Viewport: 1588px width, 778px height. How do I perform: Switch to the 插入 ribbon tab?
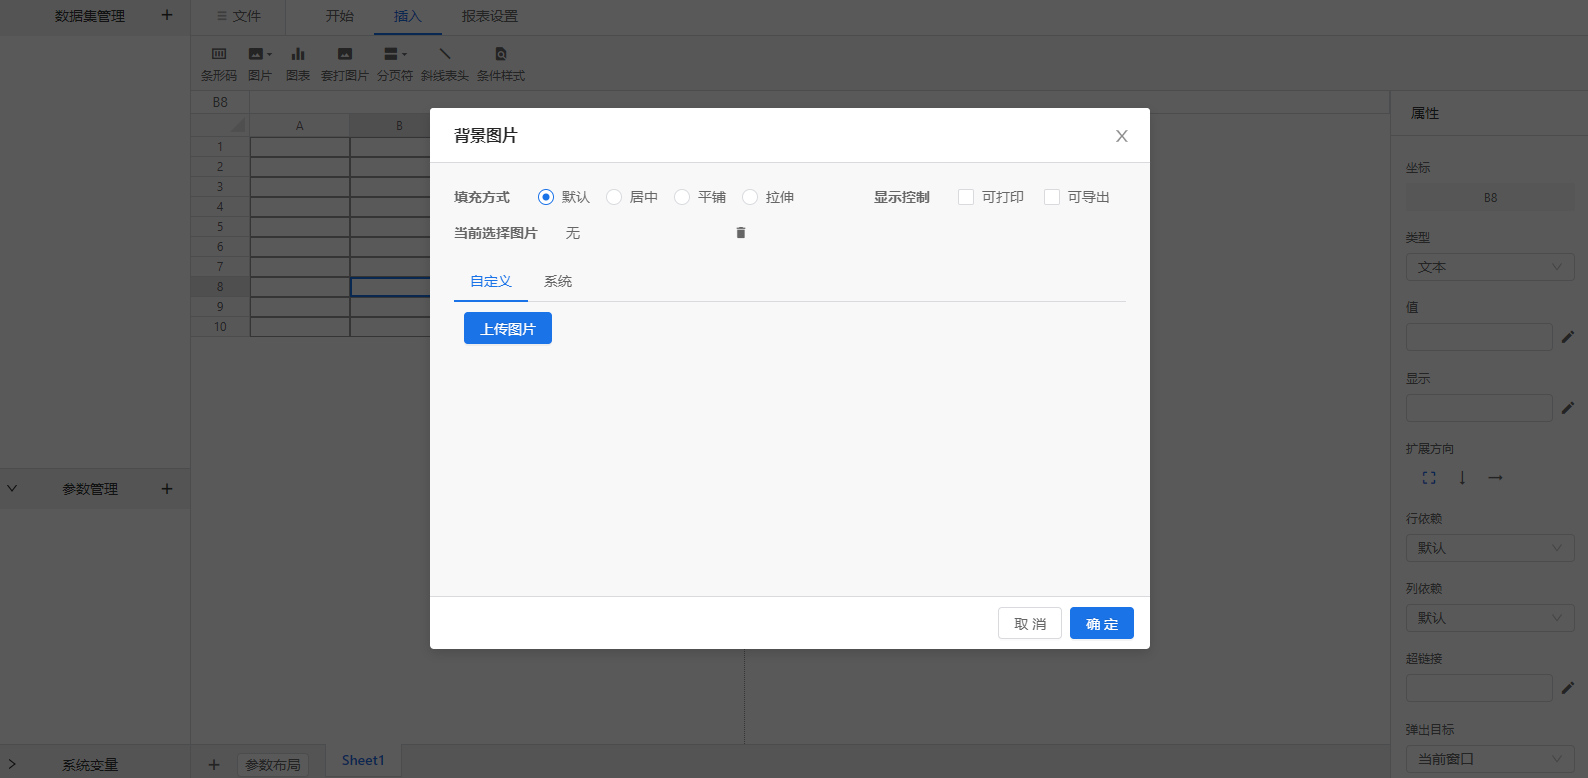(408, 16)
